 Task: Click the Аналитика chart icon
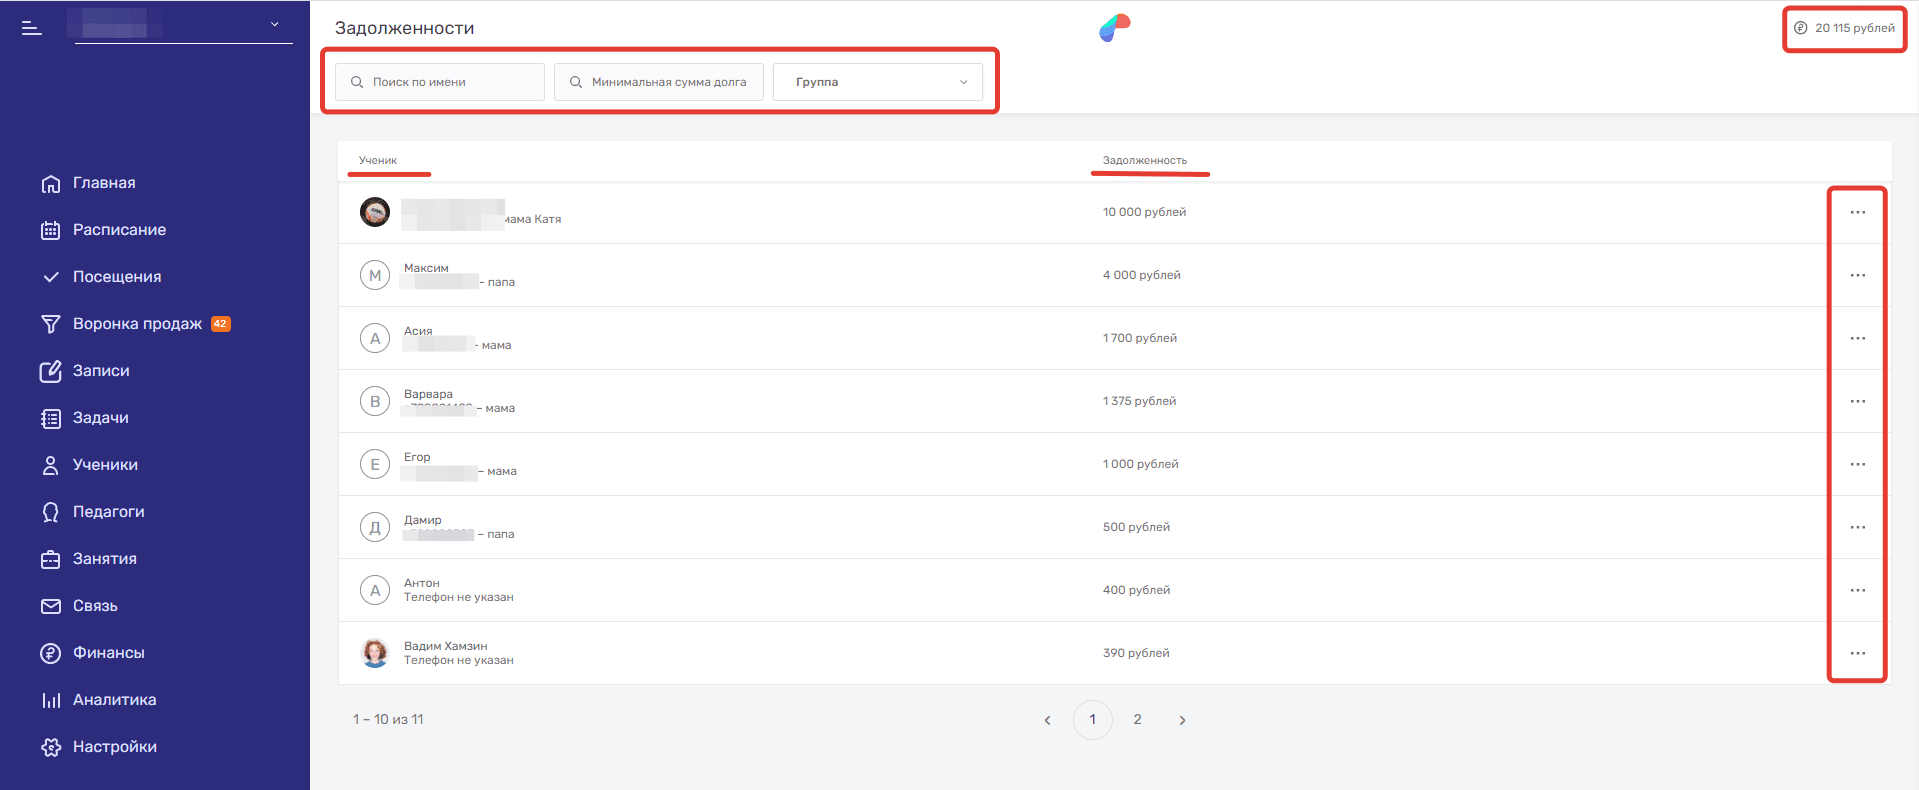(x=51, y=700)
